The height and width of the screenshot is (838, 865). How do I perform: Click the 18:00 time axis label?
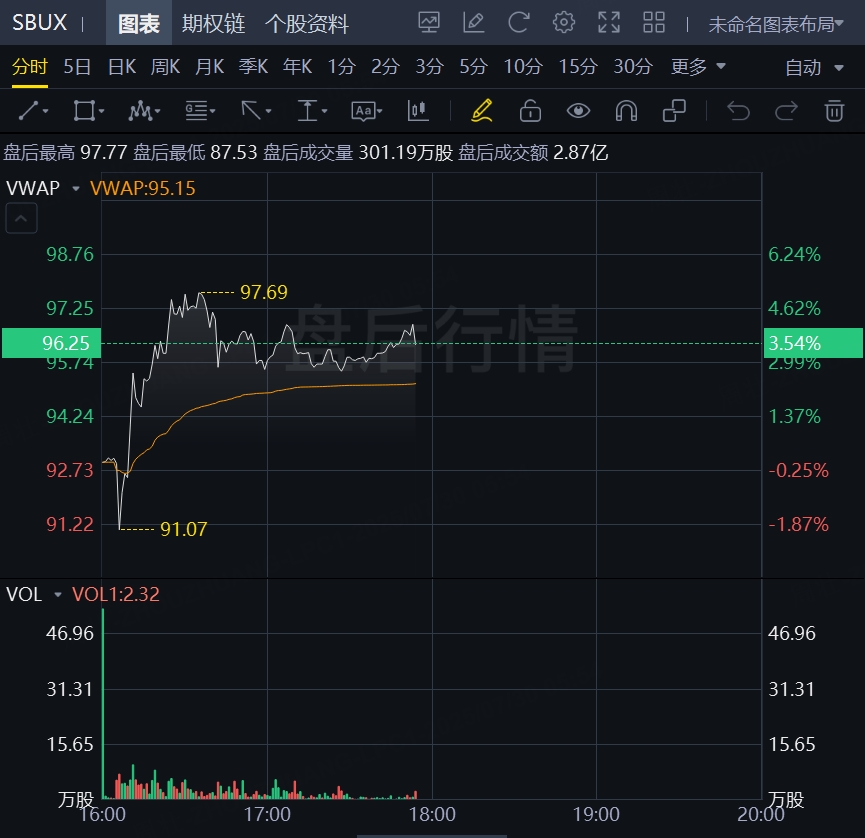432,814
